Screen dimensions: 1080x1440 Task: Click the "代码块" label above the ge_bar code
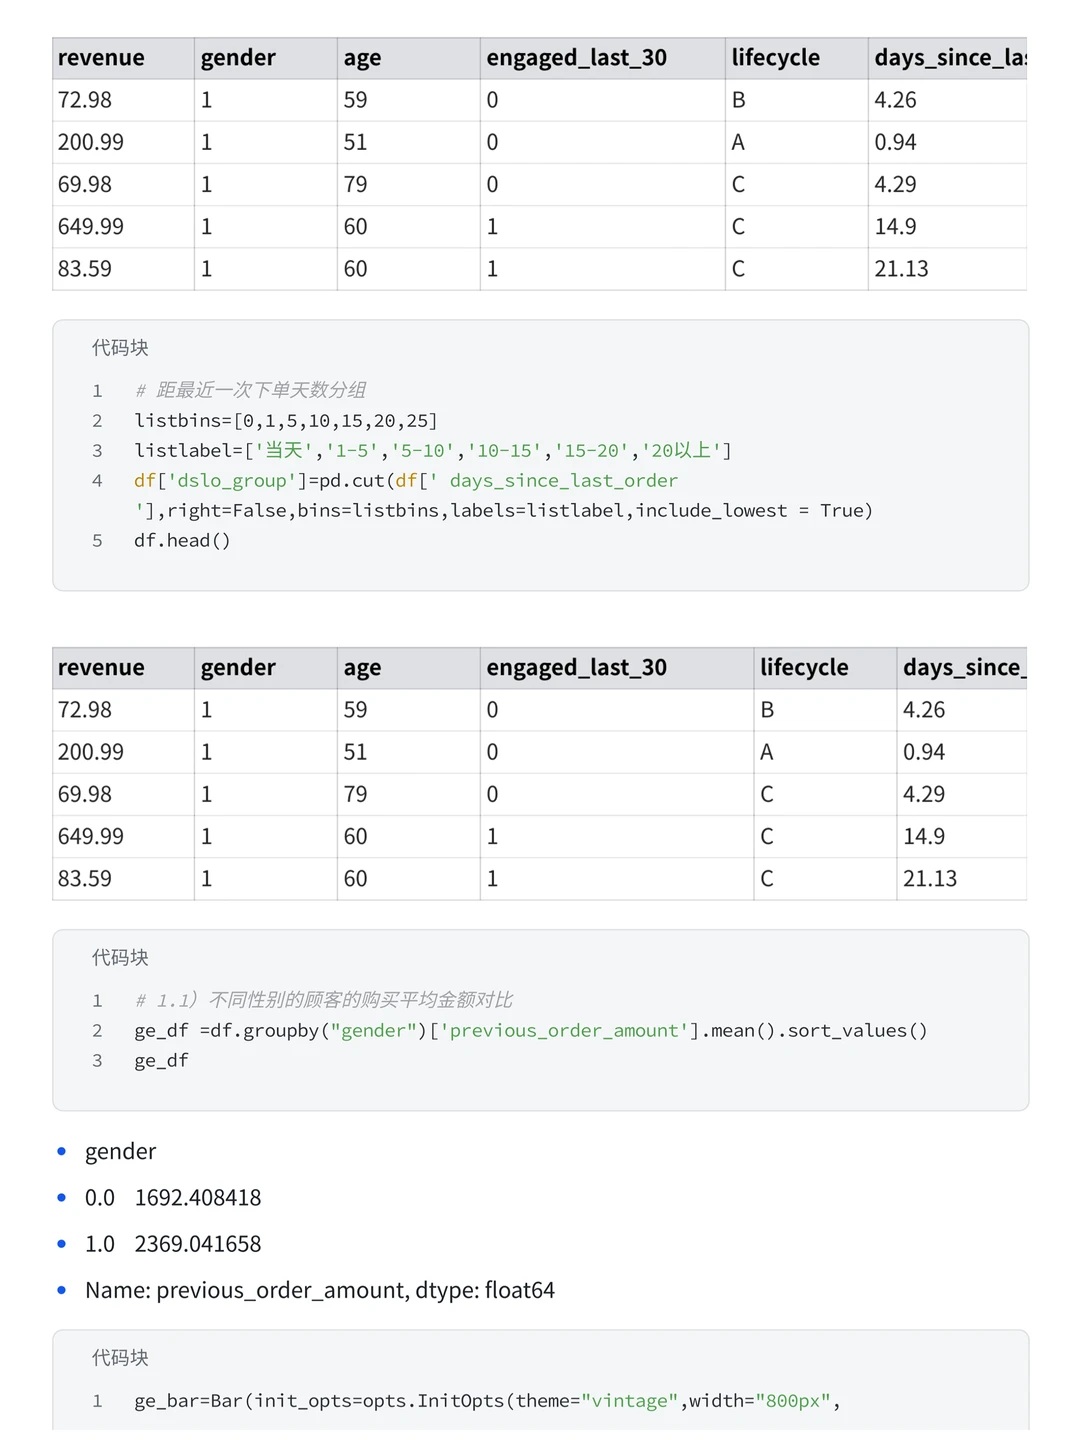click(120, 1358)
